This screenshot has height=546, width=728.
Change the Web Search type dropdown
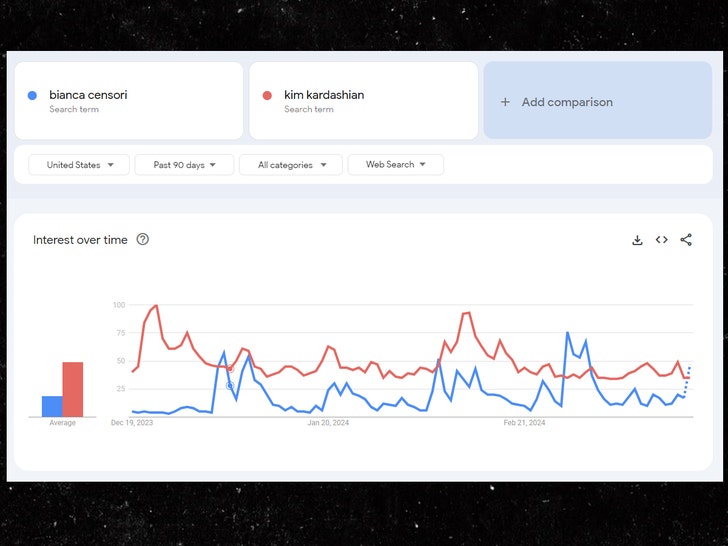[395, 165]
